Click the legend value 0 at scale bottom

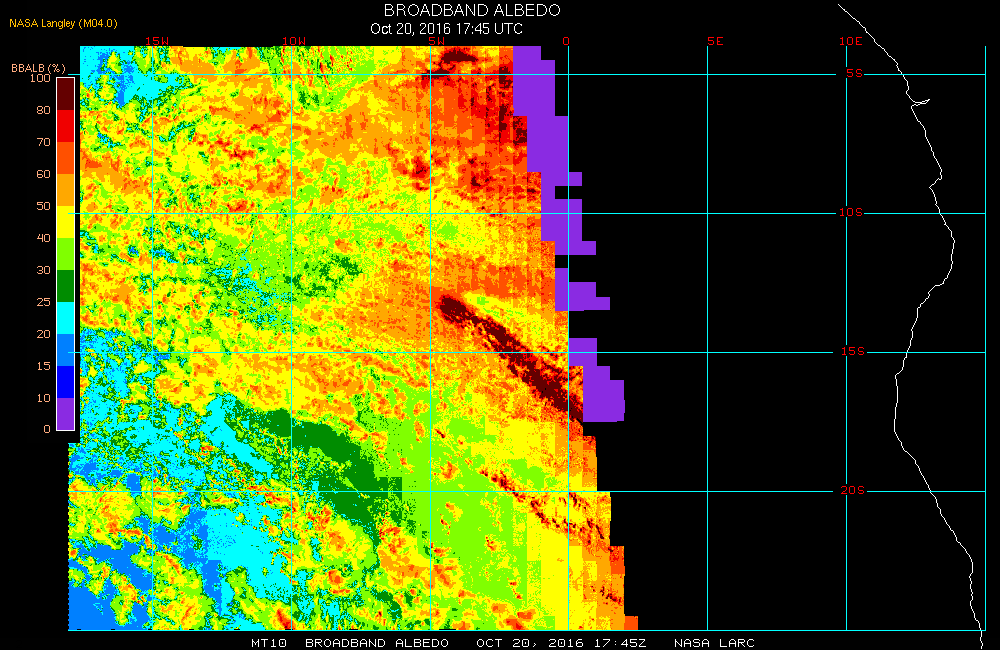(47, 429)
